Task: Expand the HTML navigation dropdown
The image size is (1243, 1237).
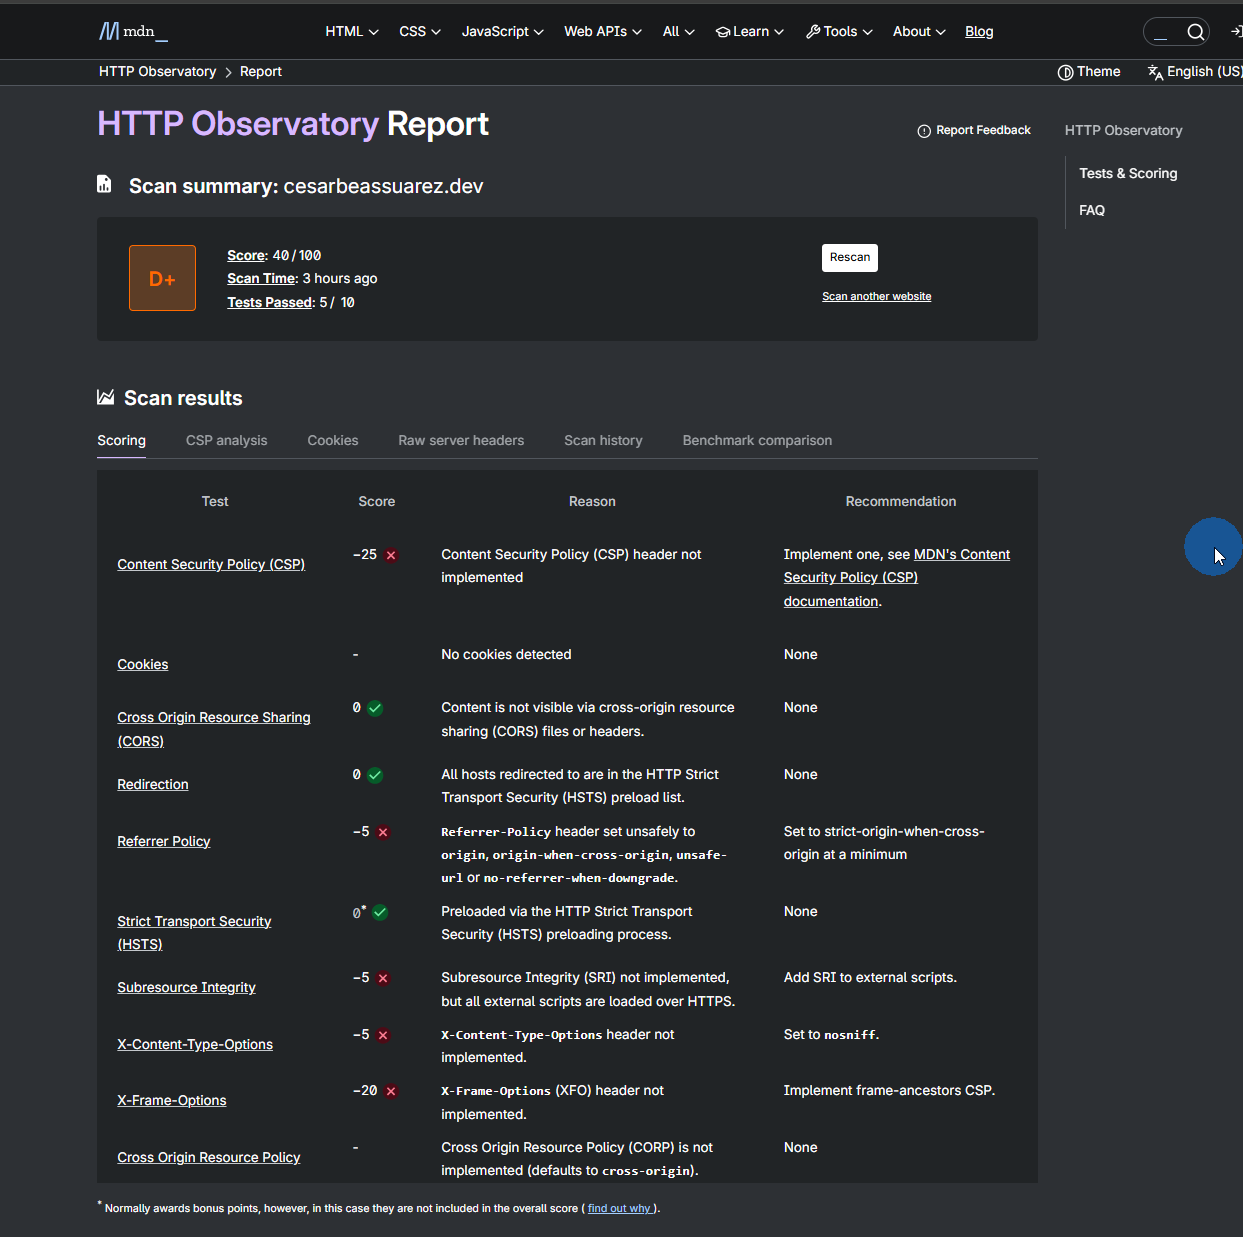Action: [351, 31]
